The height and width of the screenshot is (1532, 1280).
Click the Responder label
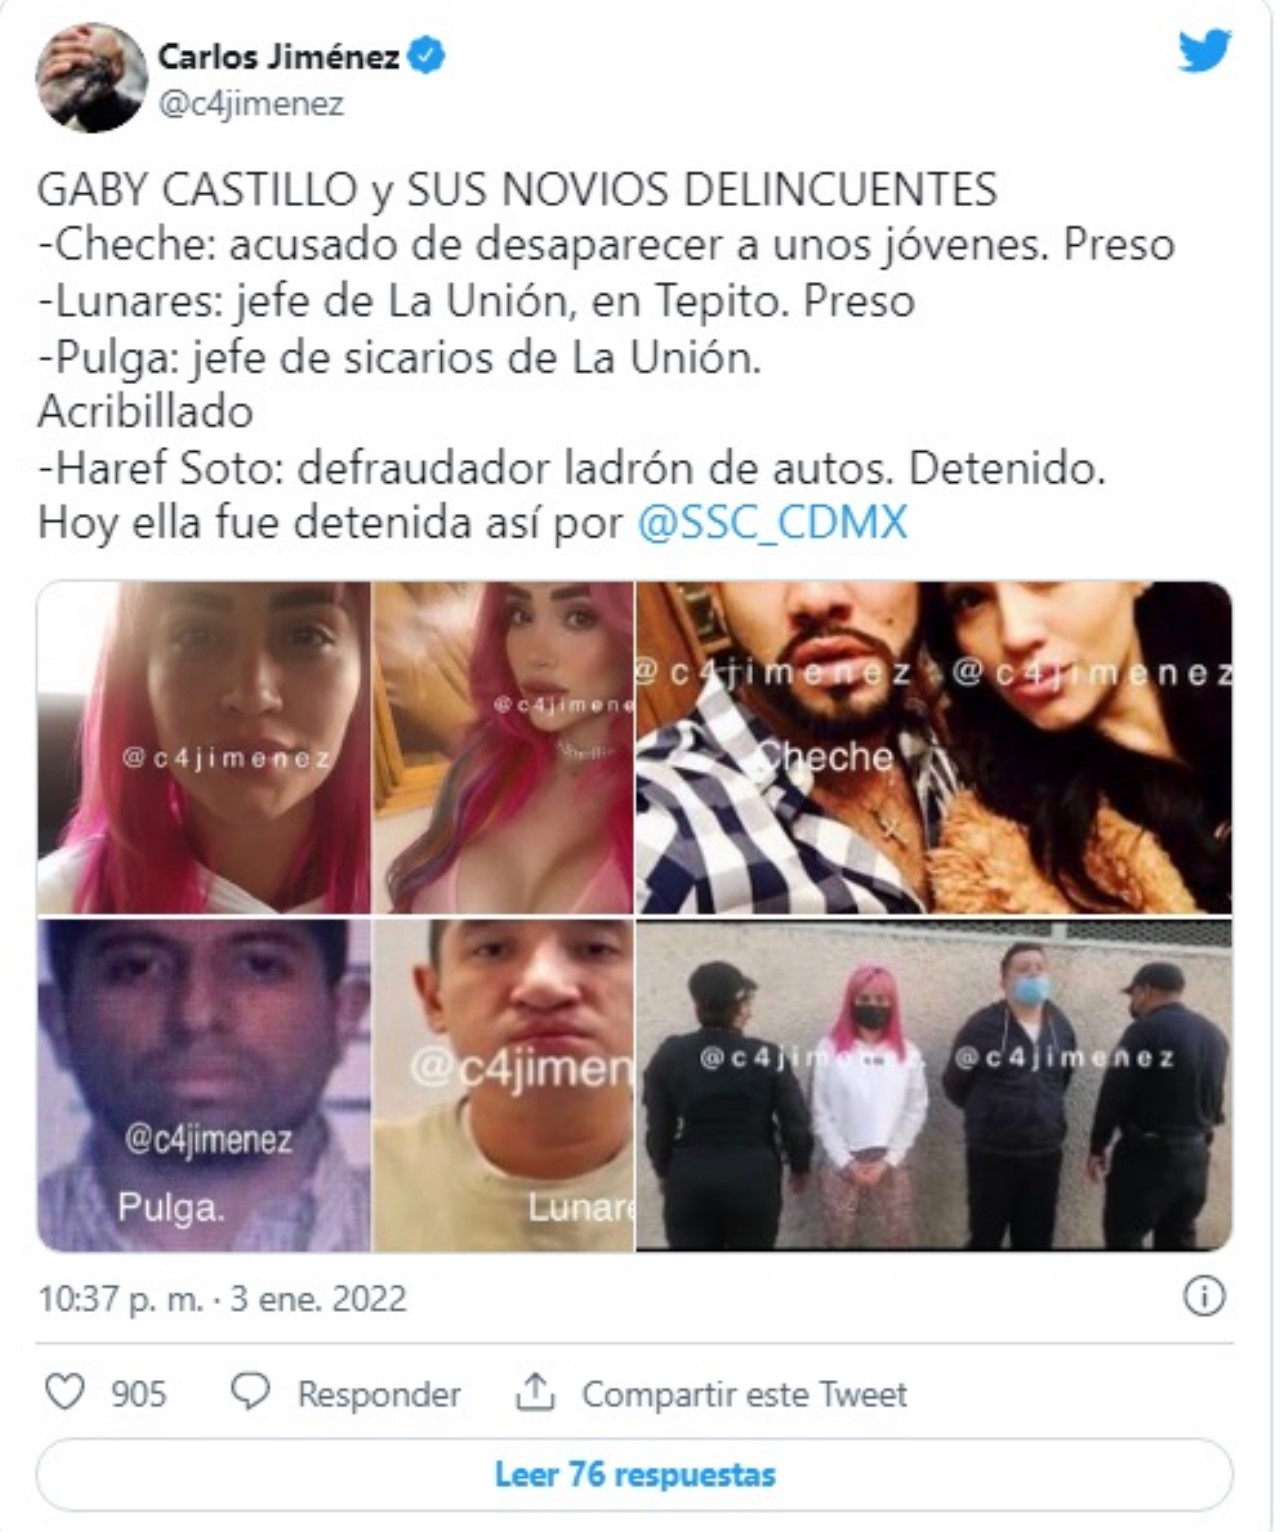tap(378, 1394)
